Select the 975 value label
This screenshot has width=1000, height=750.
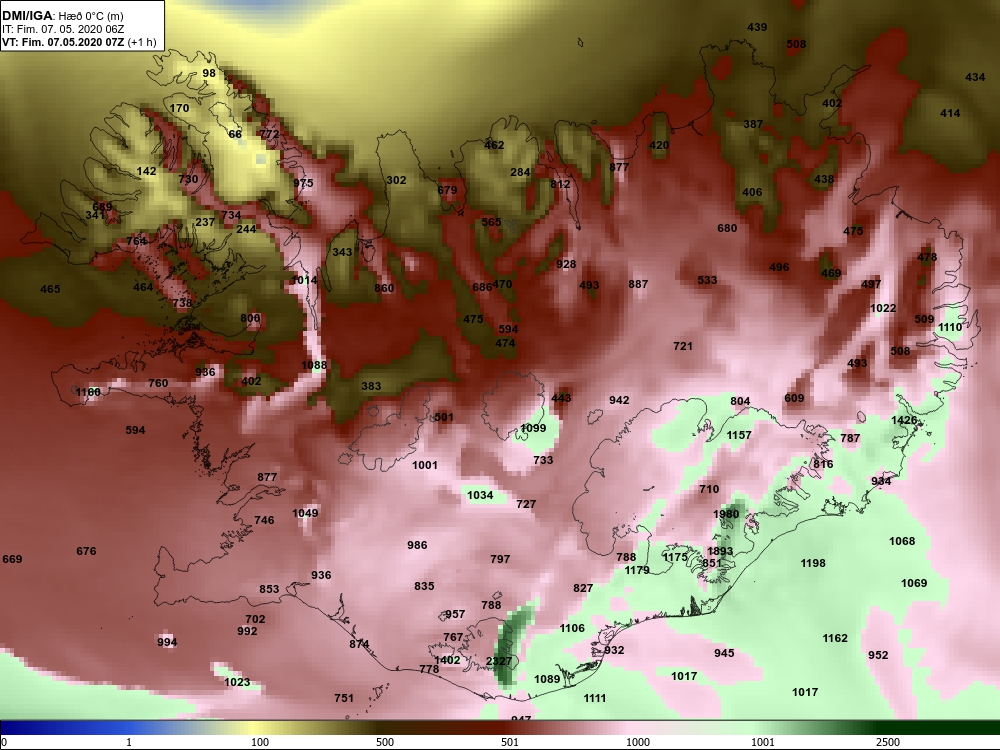click(304, 183)
